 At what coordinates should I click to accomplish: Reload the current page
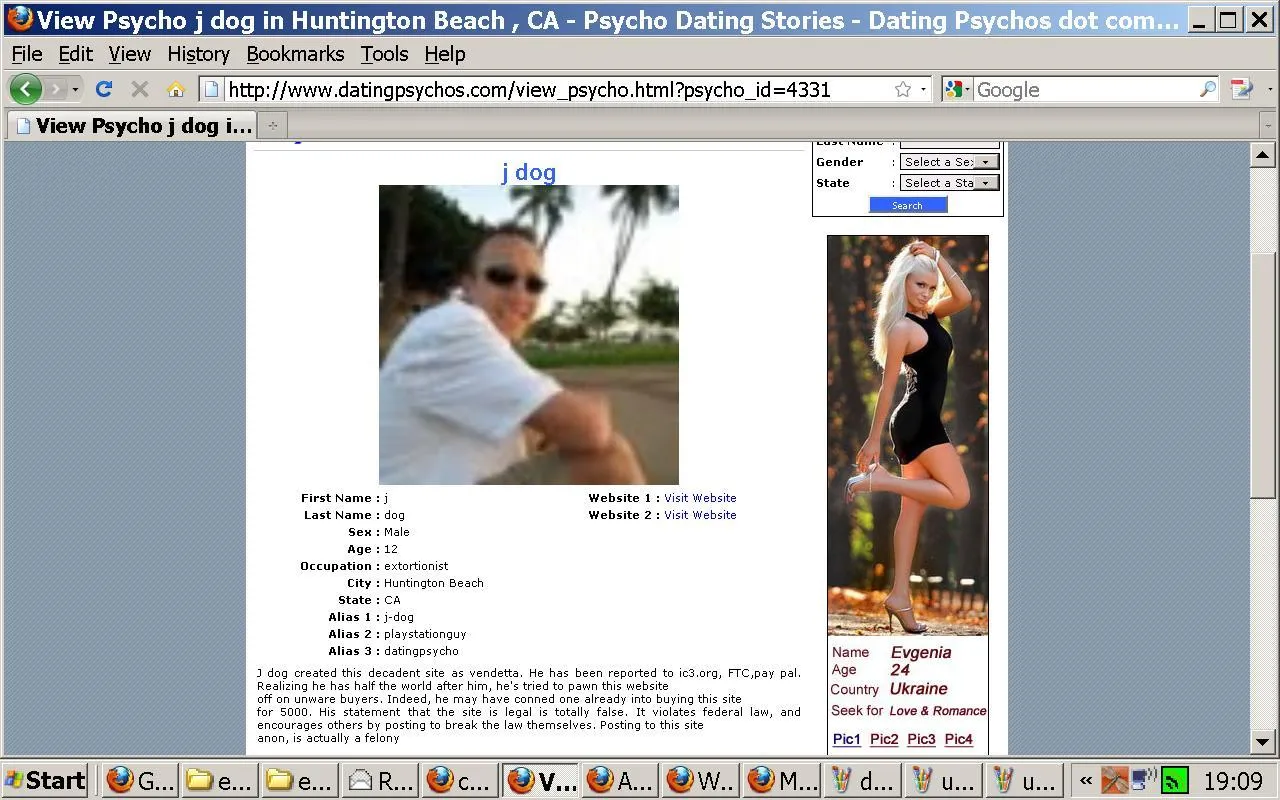click(x=103, y=89)
